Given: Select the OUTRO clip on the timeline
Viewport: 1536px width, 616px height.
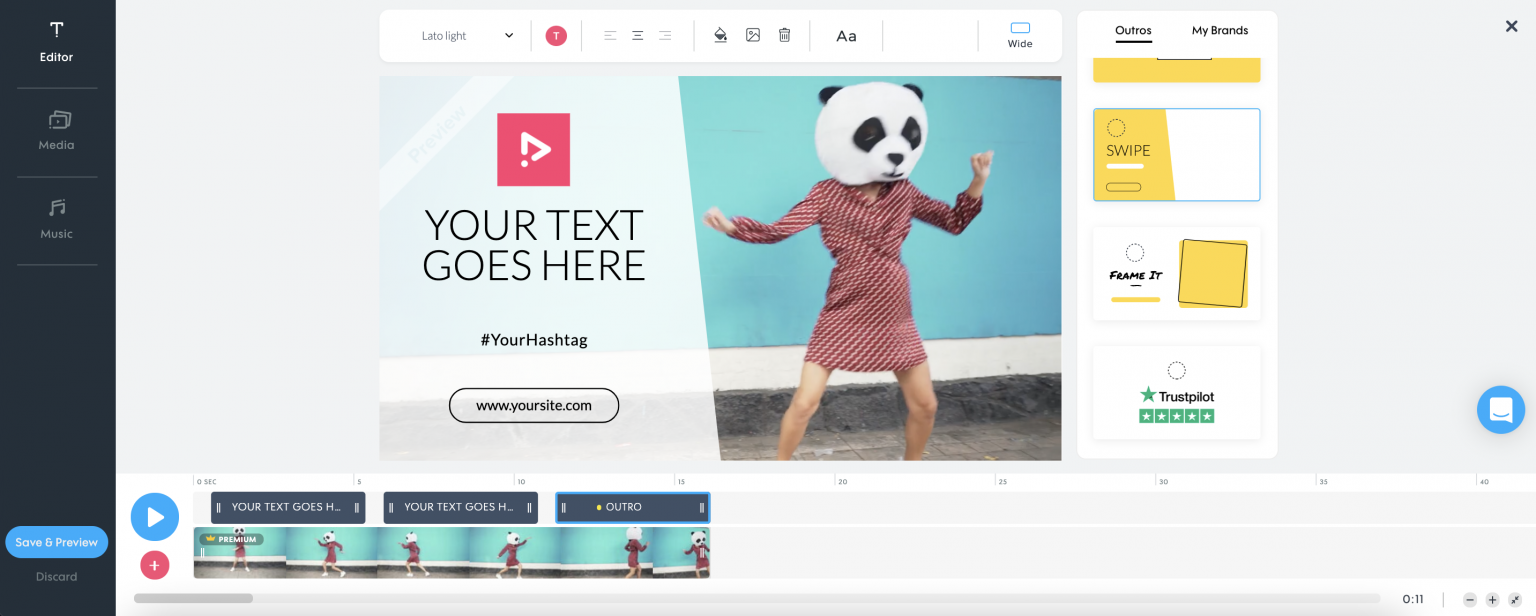Looking at the screenshot, I should pyautogui.click(x=632, y=508).
